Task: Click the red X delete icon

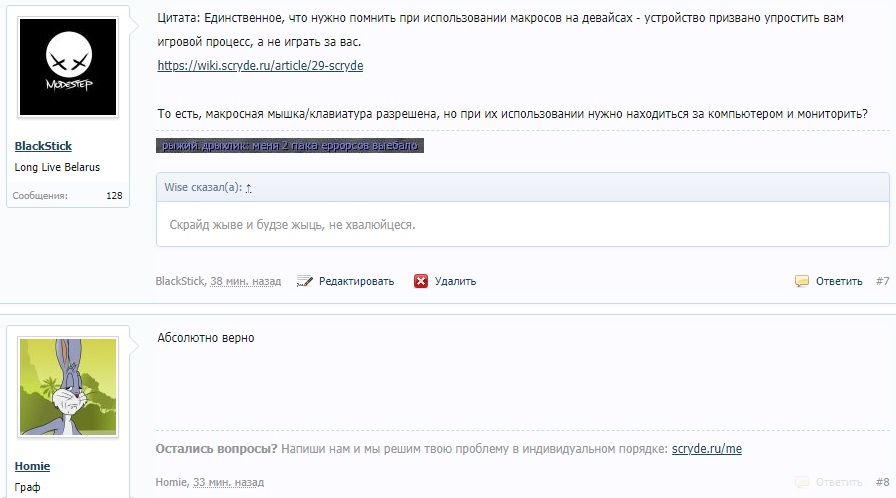Action: (x=421, y=281)
